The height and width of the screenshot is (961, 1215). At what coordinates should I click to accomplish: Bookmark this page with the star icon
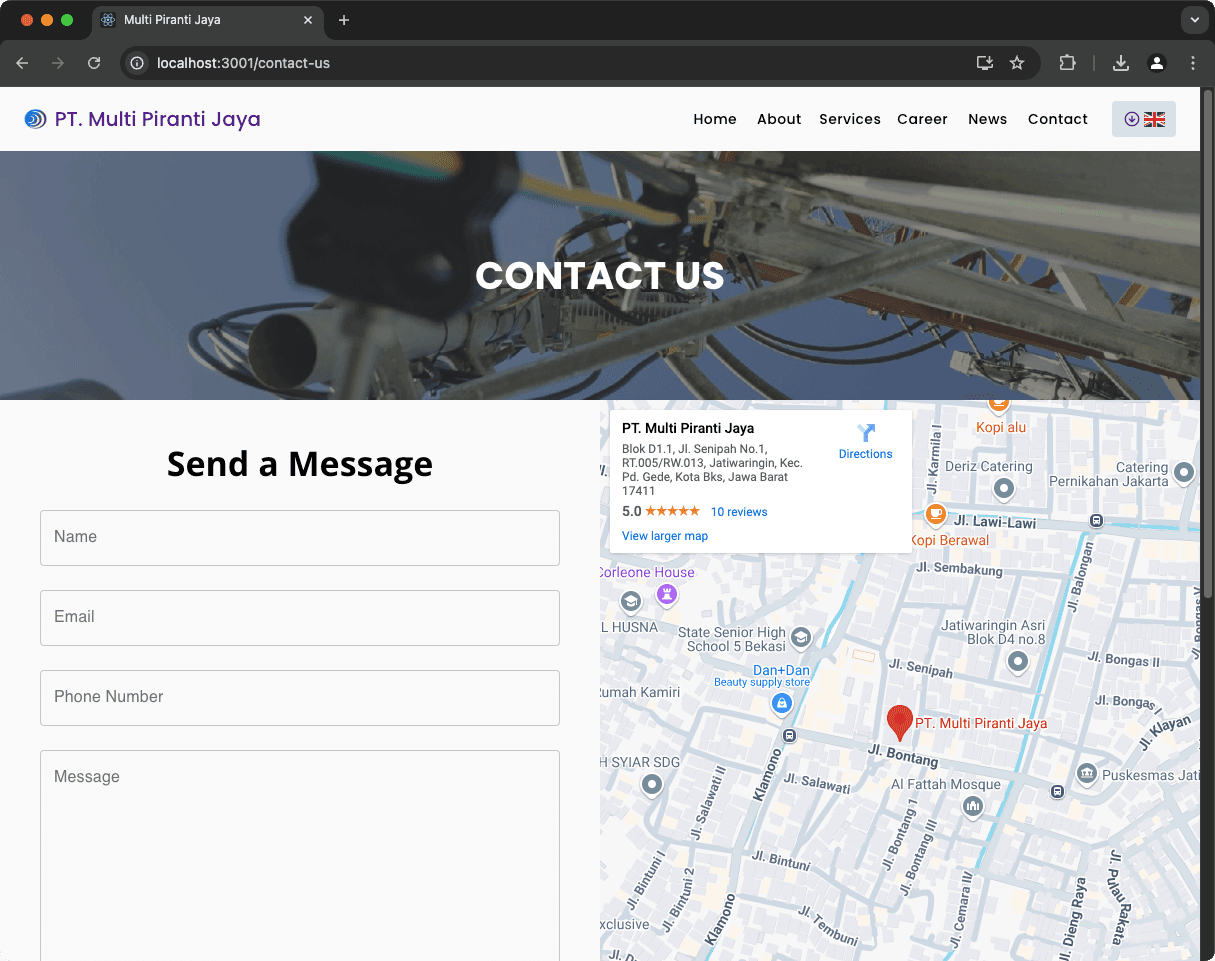coord(1017,63)
